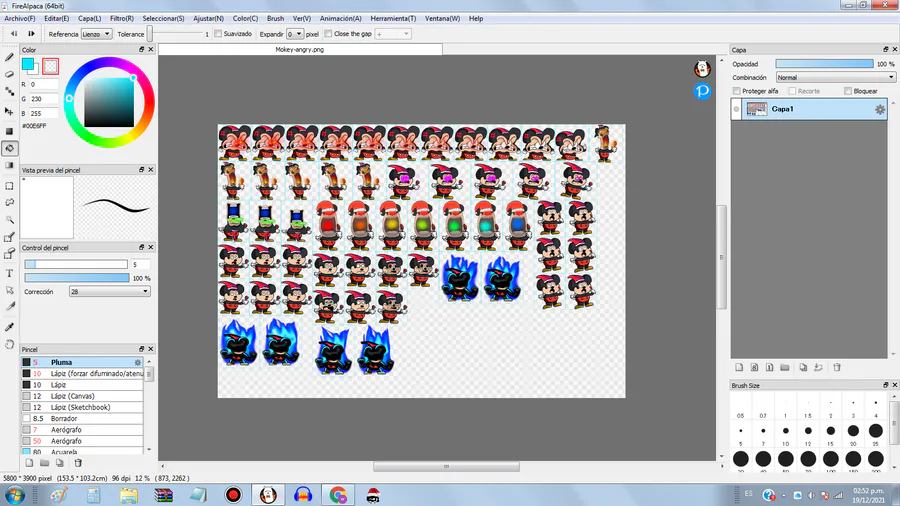Merge the layer down
This screenshot has height=506, width=900.
click(818, 367)
